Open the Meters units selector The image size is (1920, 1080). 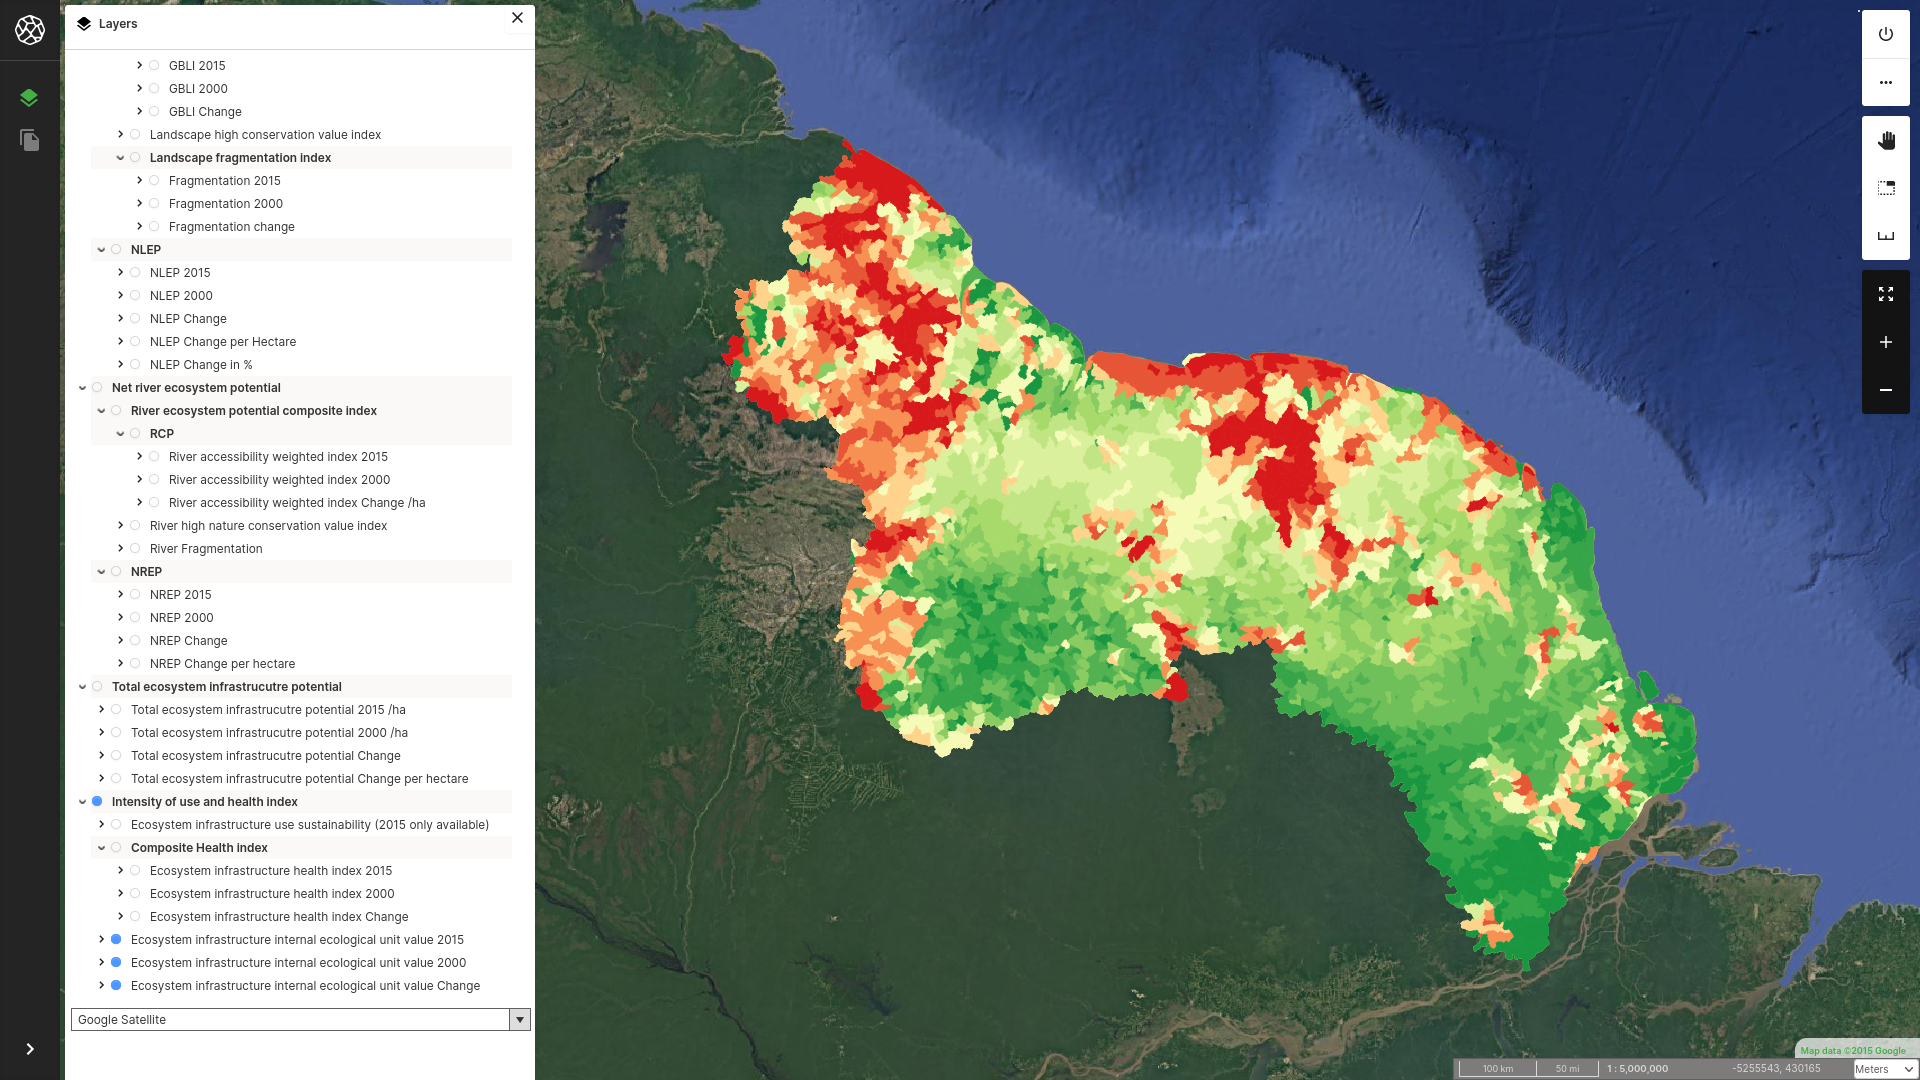coord(1884,1069)
